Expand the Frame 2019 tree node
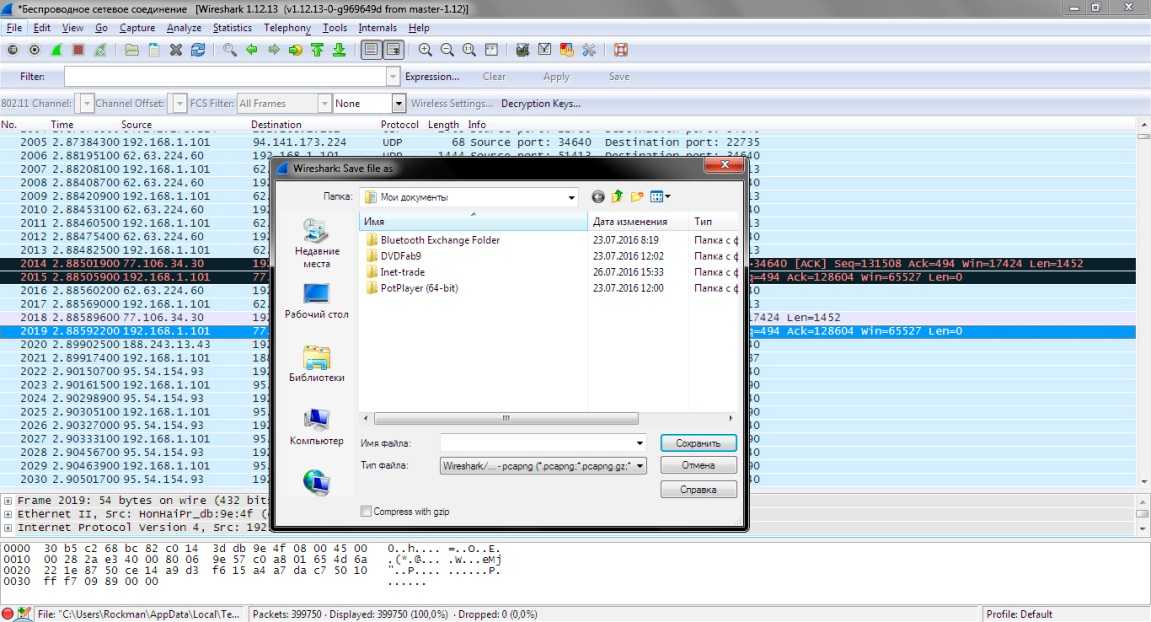Image resolution: width=1151 pixels, height=622 pixels. click(8, 499)
